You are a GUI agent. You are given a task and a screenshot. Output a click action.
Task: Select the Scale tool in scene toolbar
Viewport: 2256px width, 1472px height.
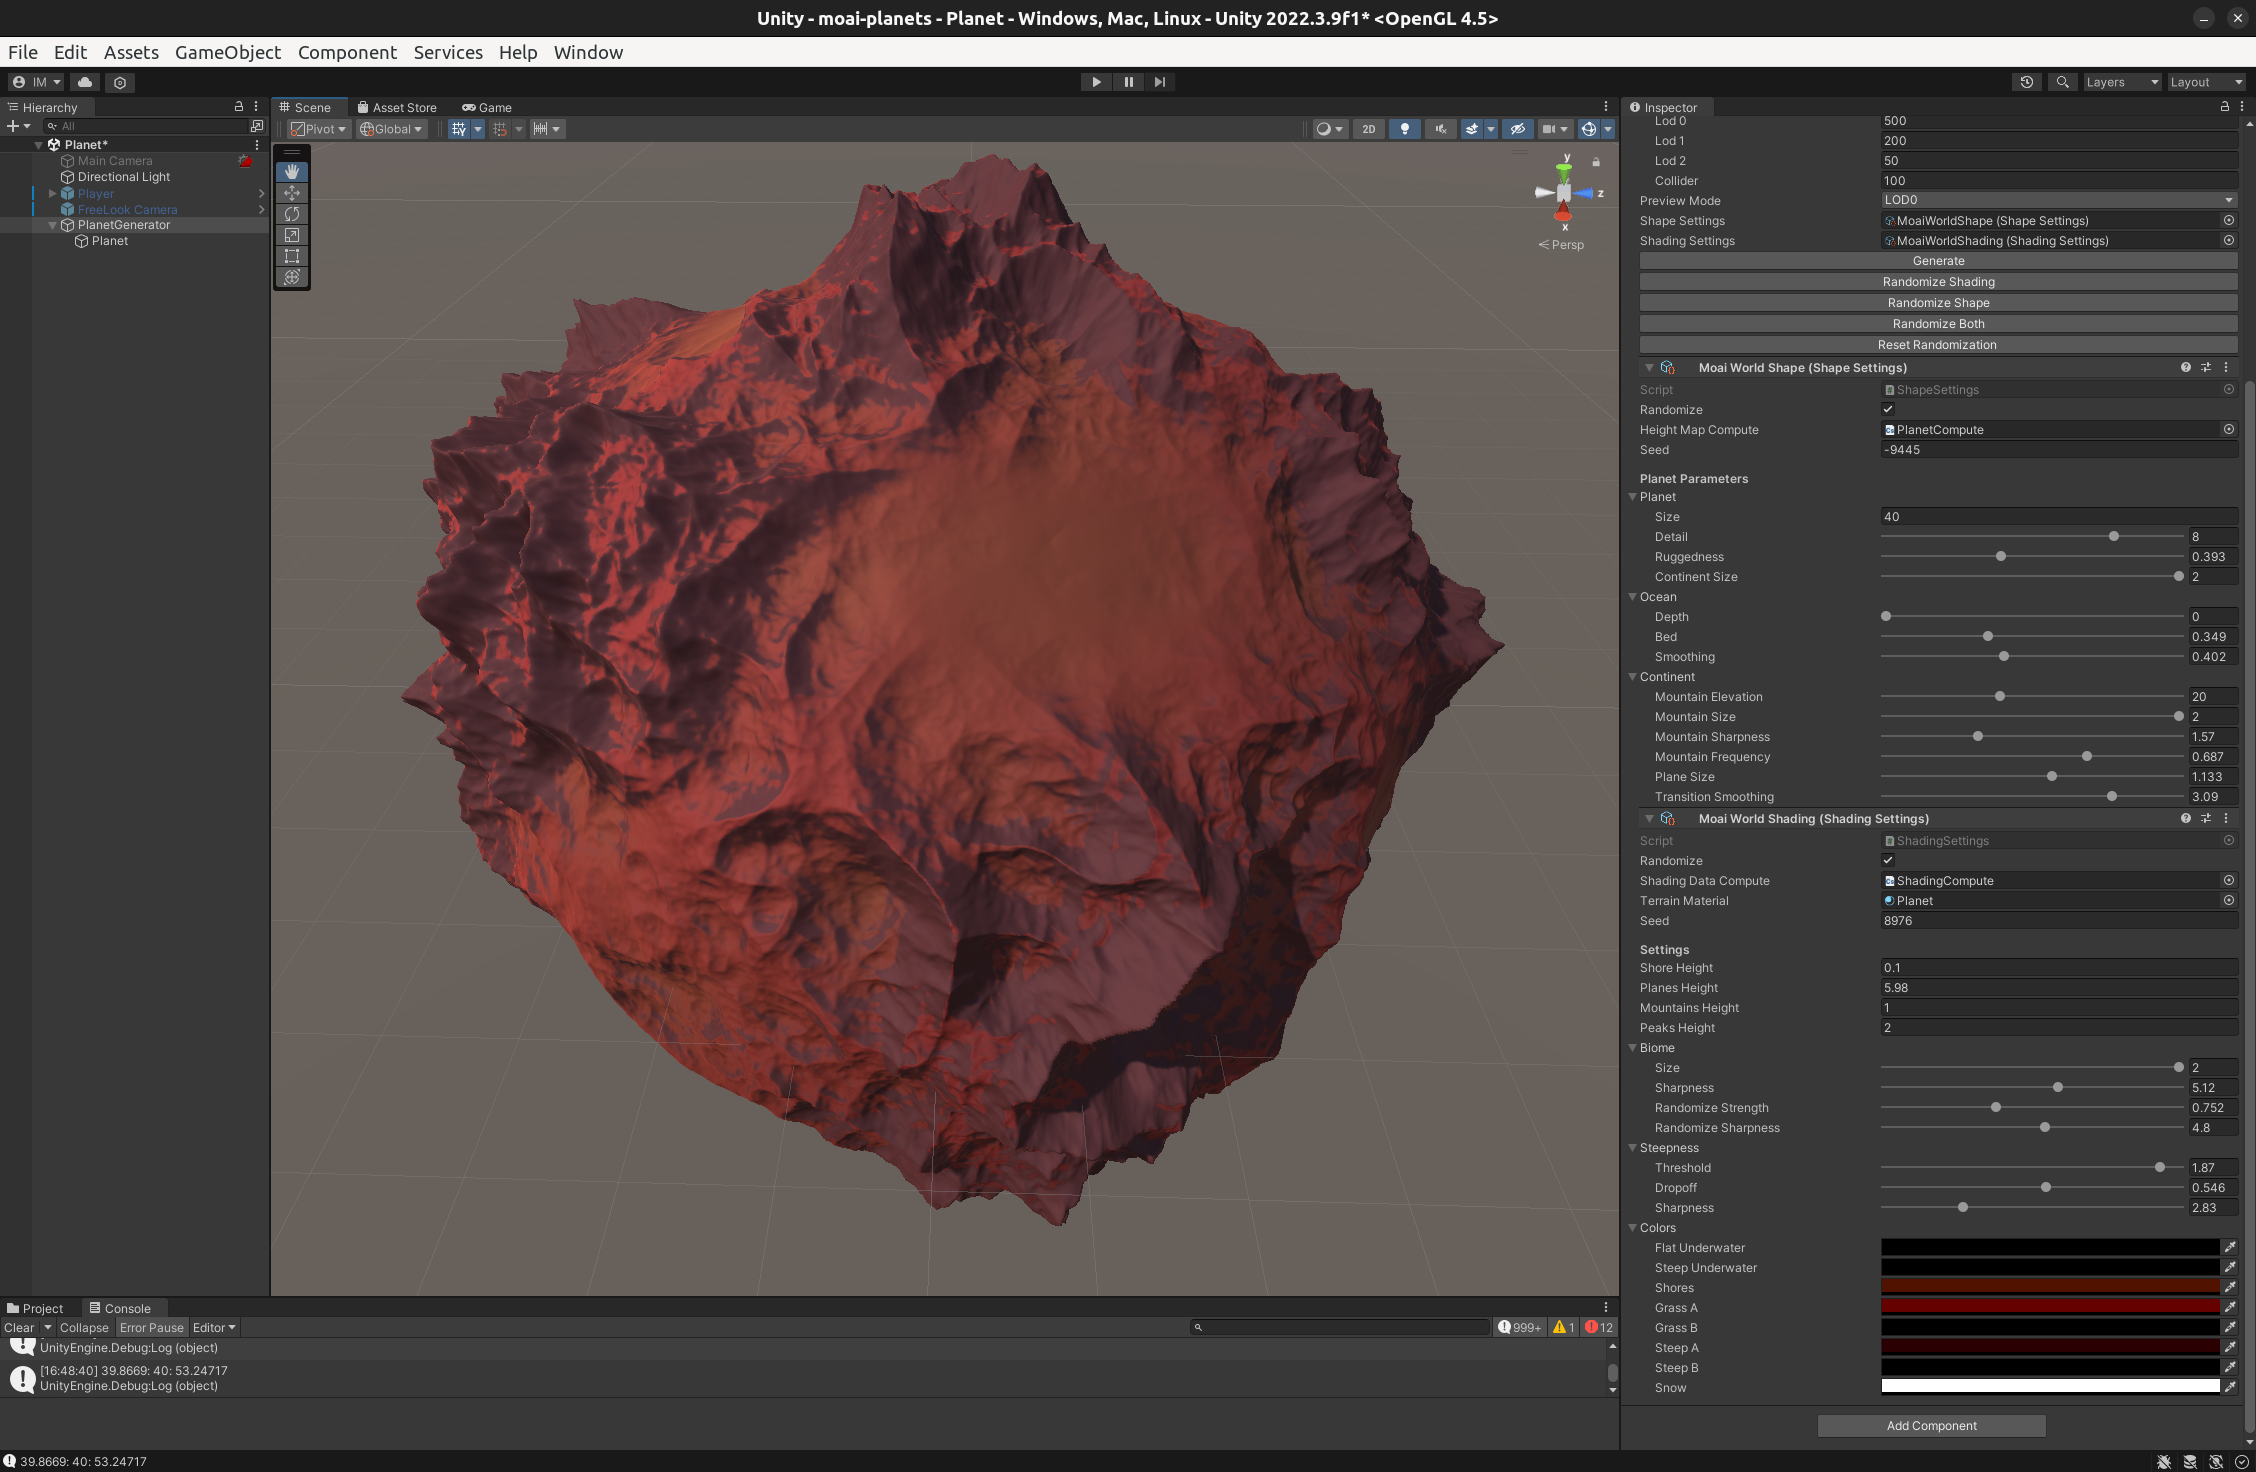pyautogui.click(x=292, y=235)
